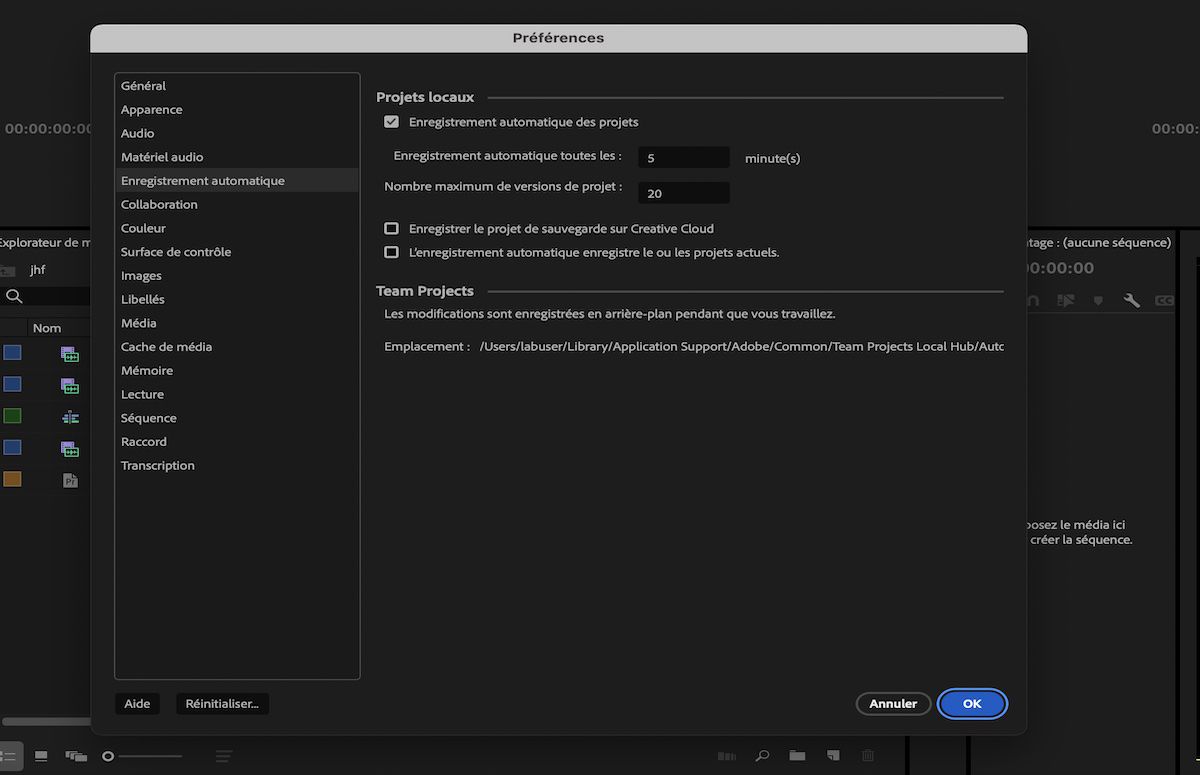The width and height of the screenshot is (1200, 775).
Task: Edit the autosave interval minutes field
Action: coord(684,157)
